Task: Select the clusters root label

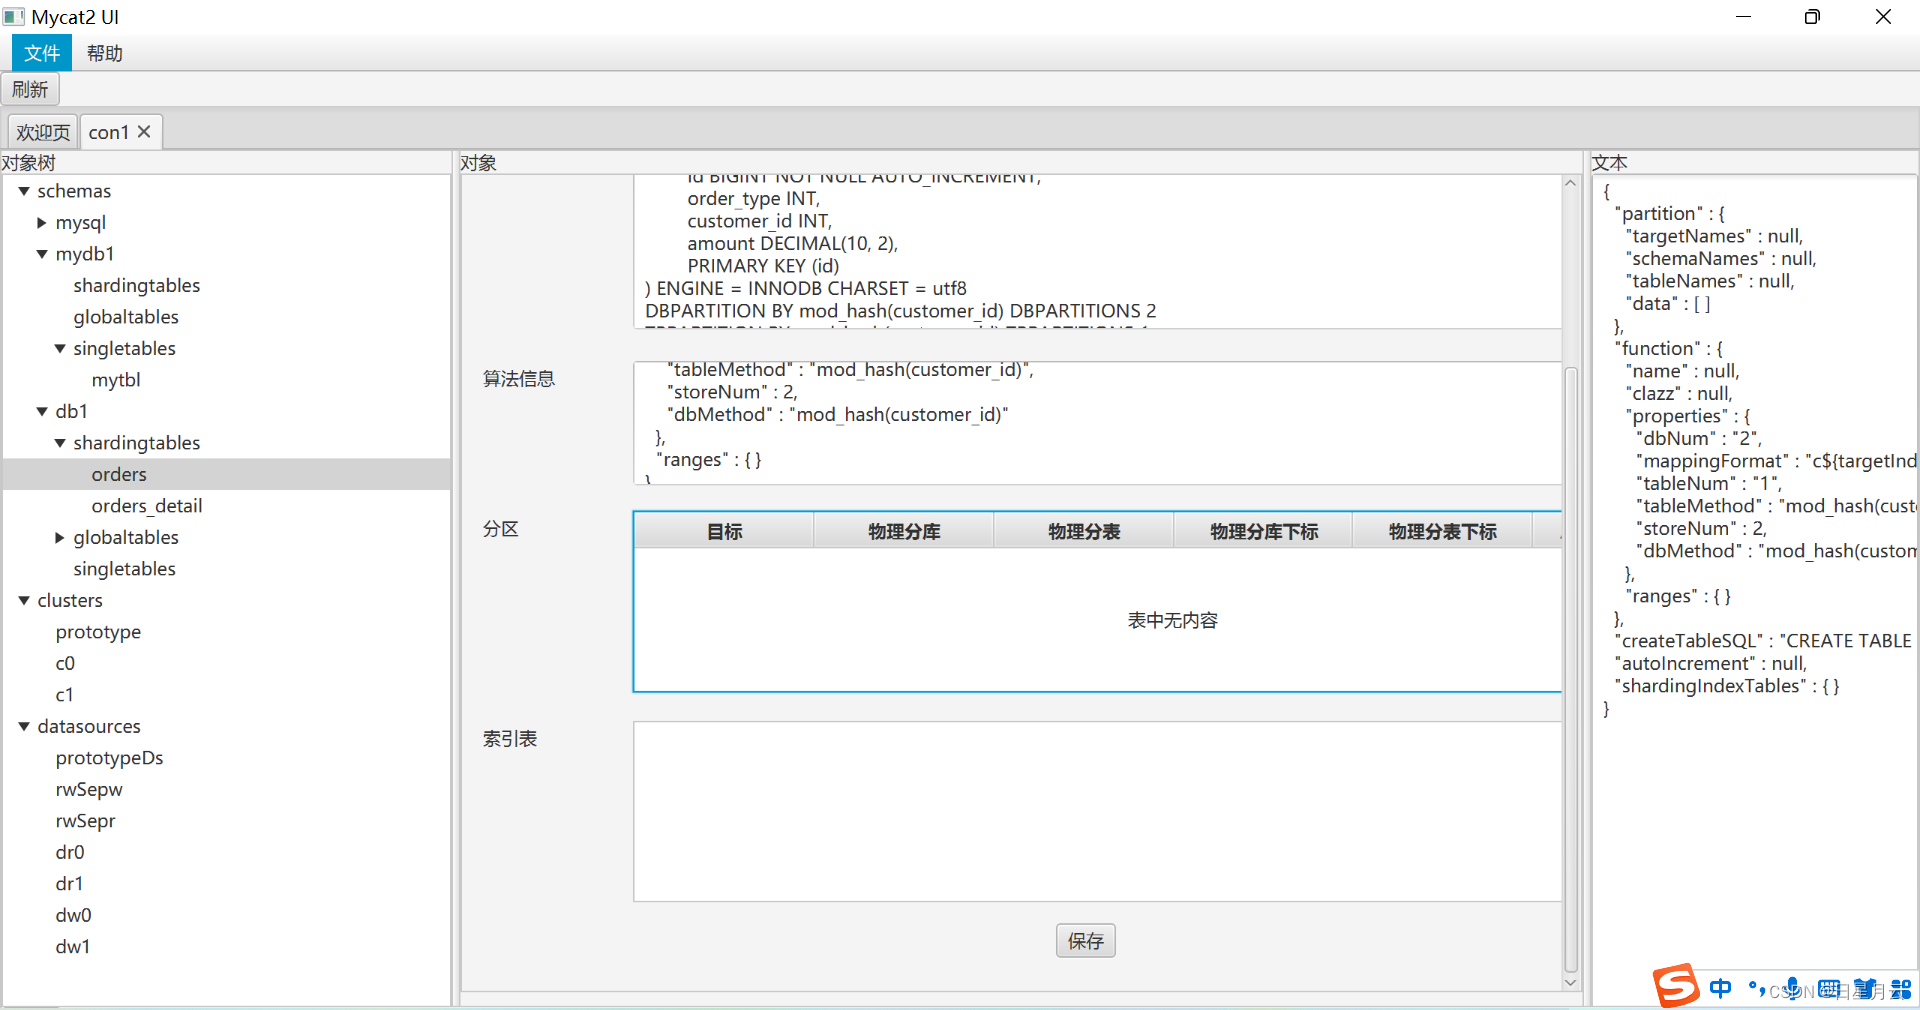Action: [70, 601]
